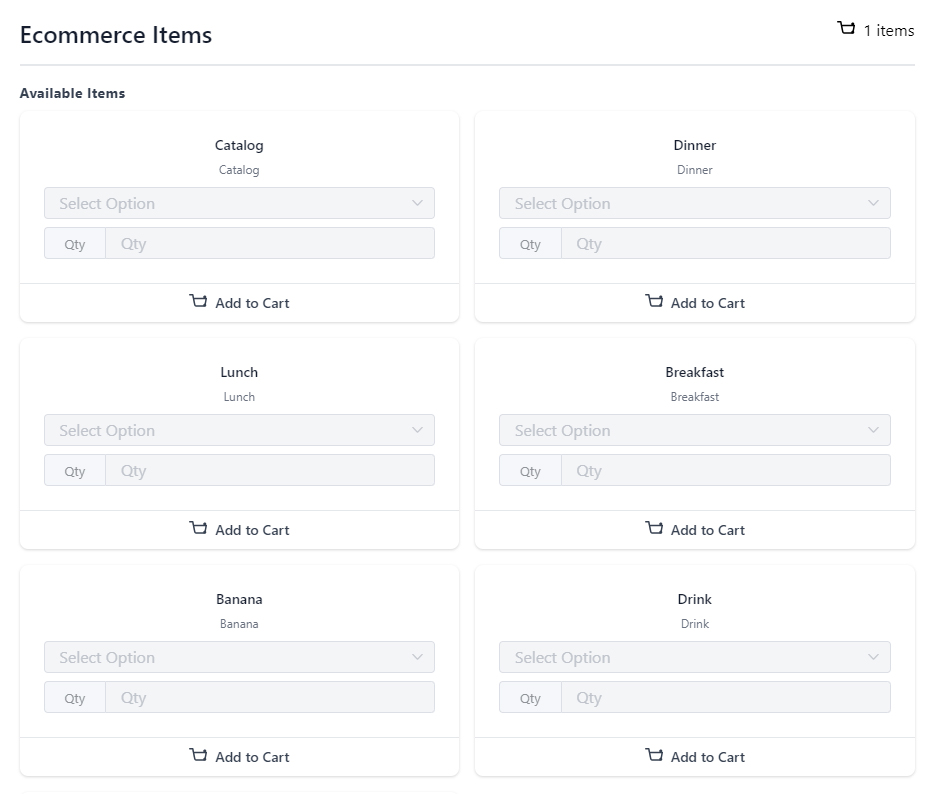The image size is (936, 794).
Task: Open the Lunch Select Option dropdown
Action: point(239,430)
